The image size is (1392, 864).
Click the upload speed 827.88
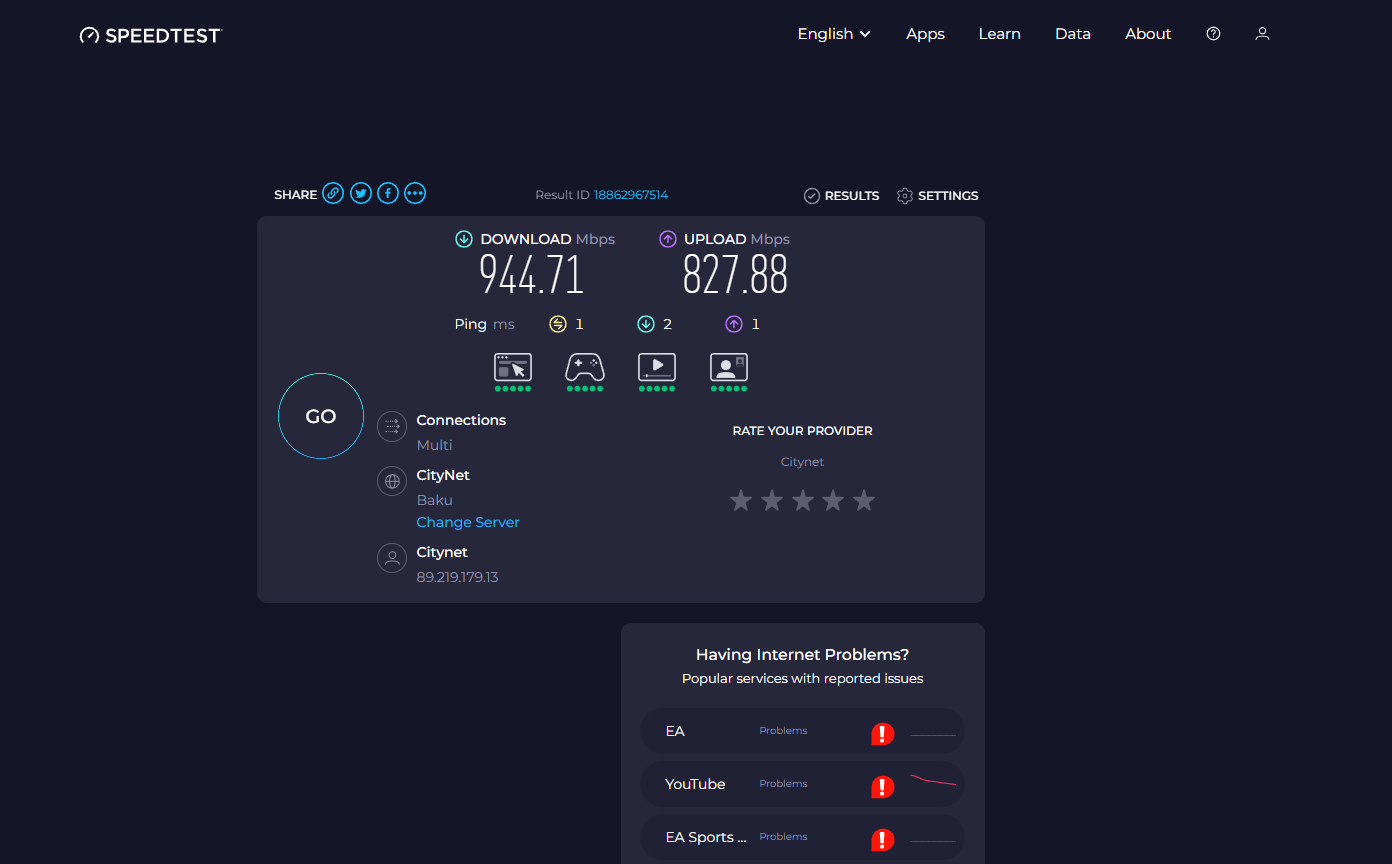coord(735,275)
